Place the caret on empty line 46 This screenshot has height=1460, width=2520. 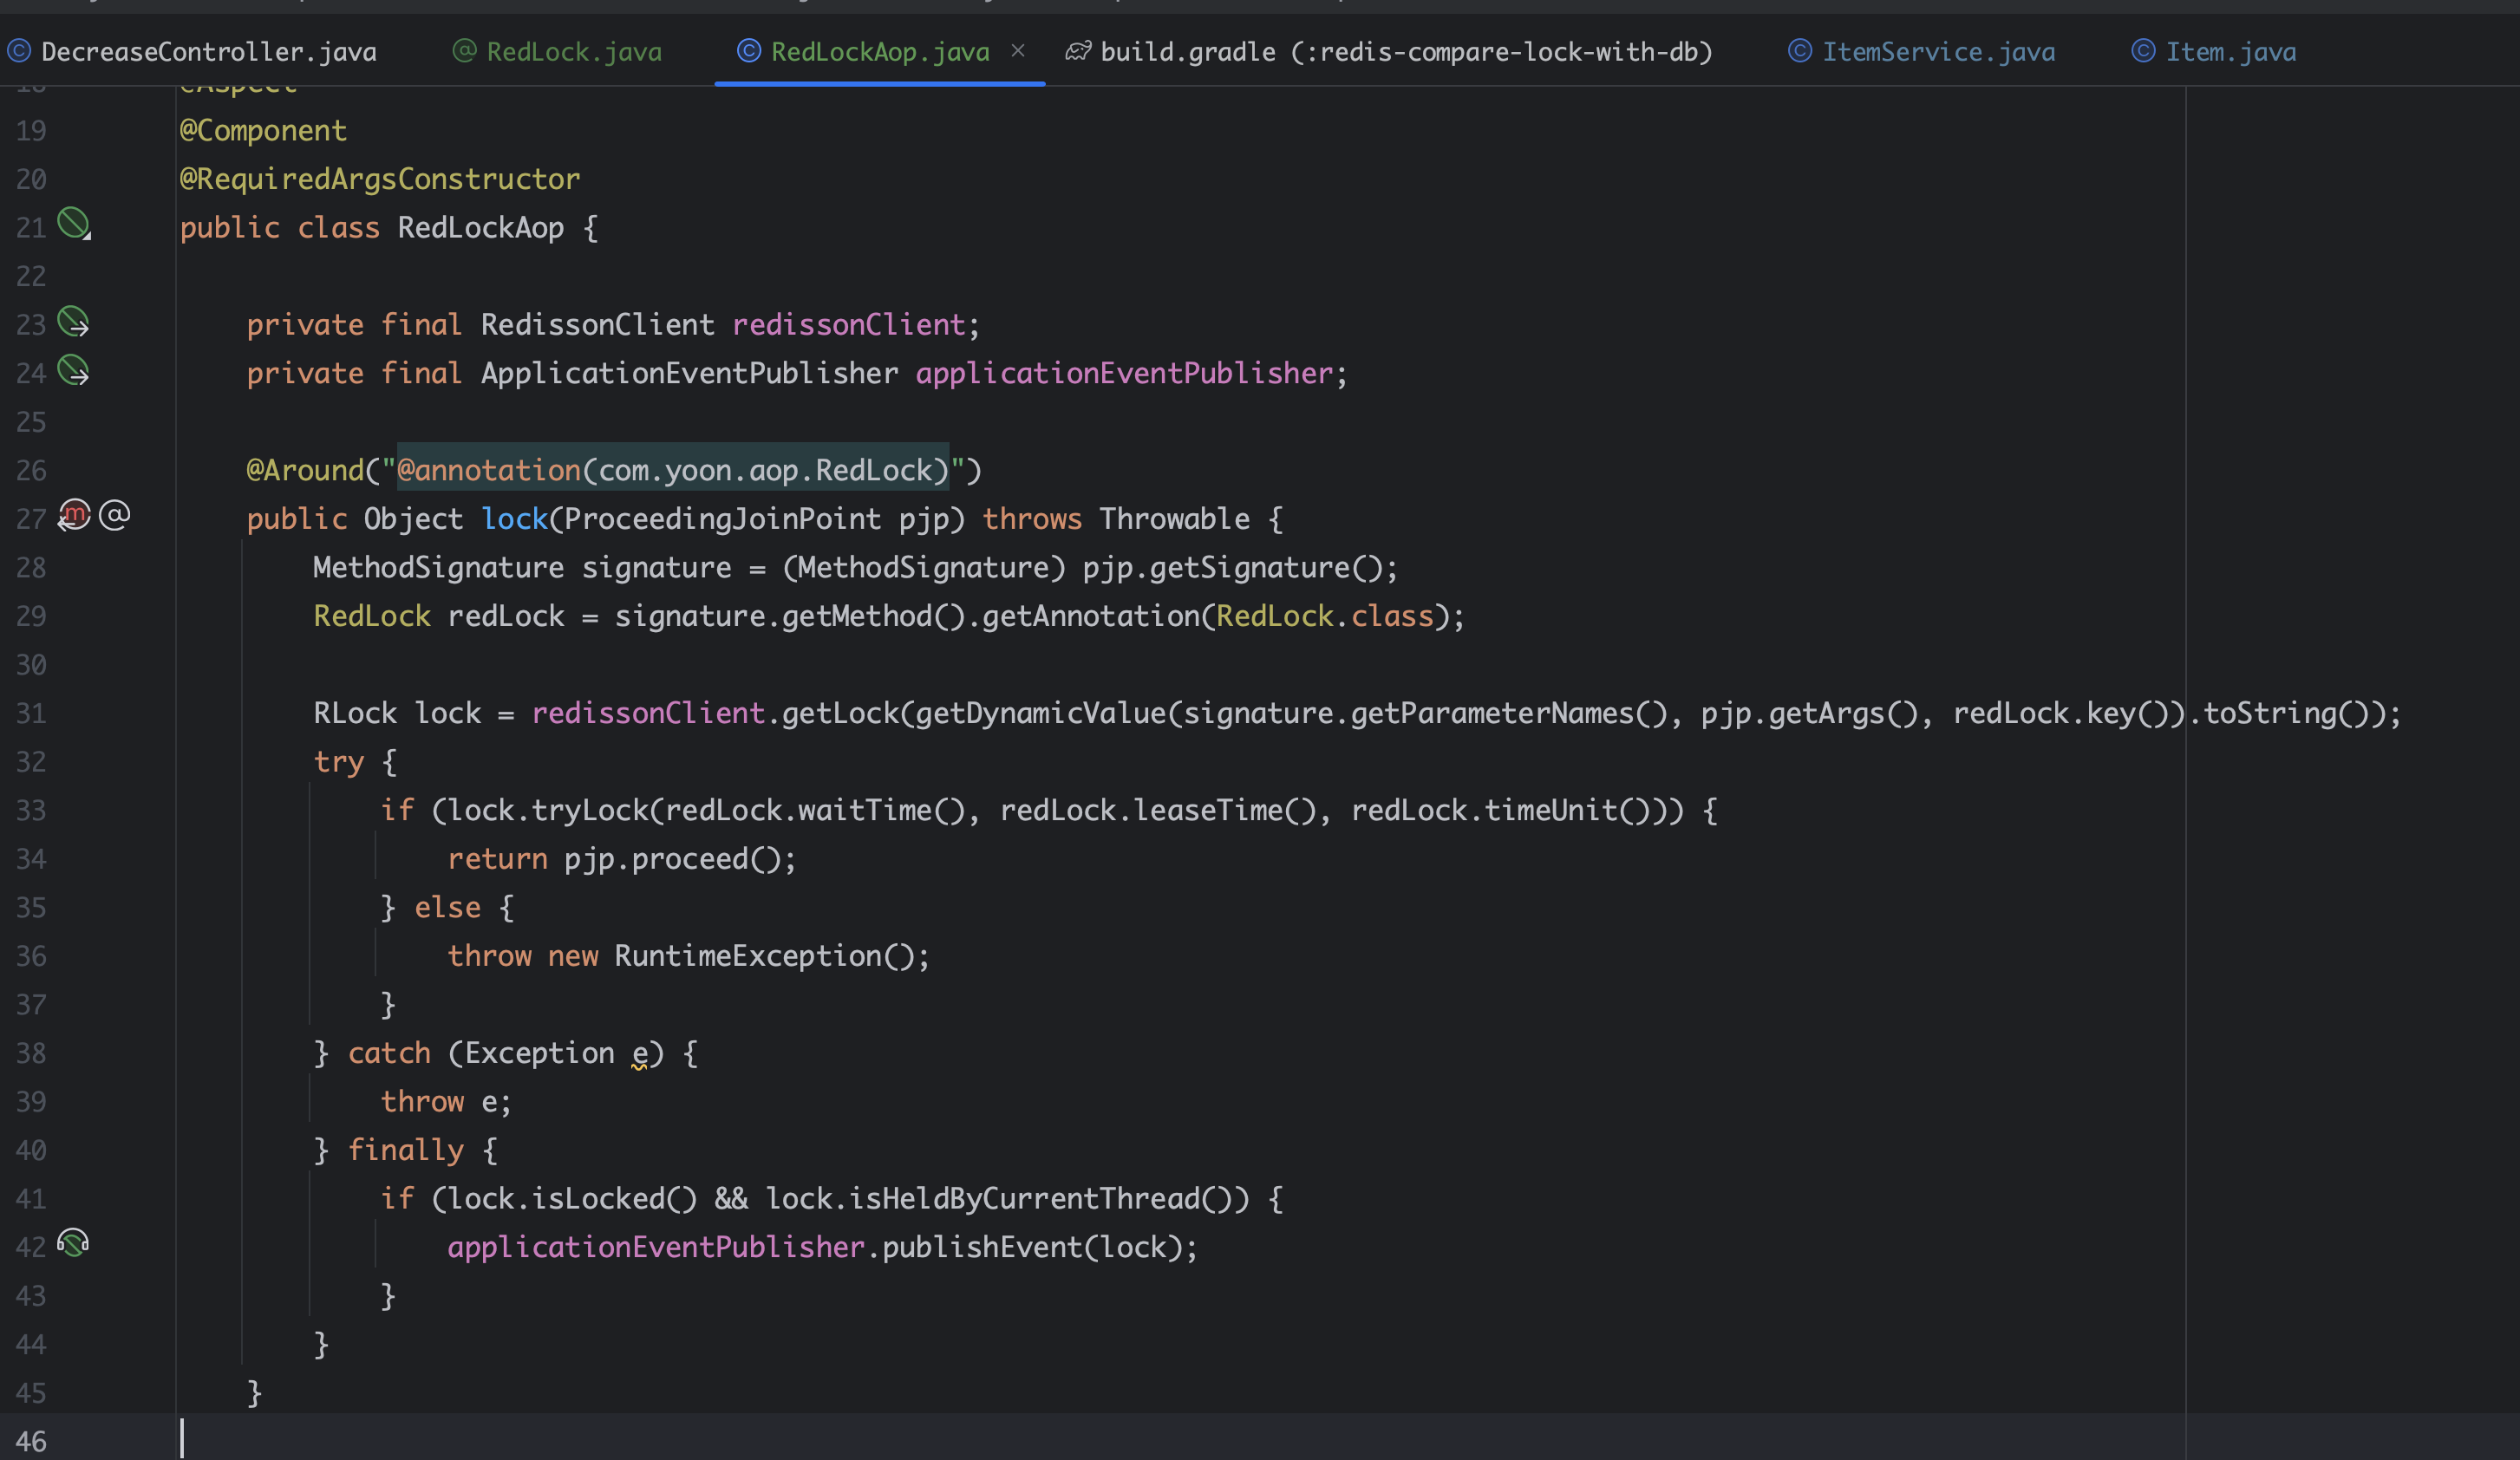[x=600, y=1440]
